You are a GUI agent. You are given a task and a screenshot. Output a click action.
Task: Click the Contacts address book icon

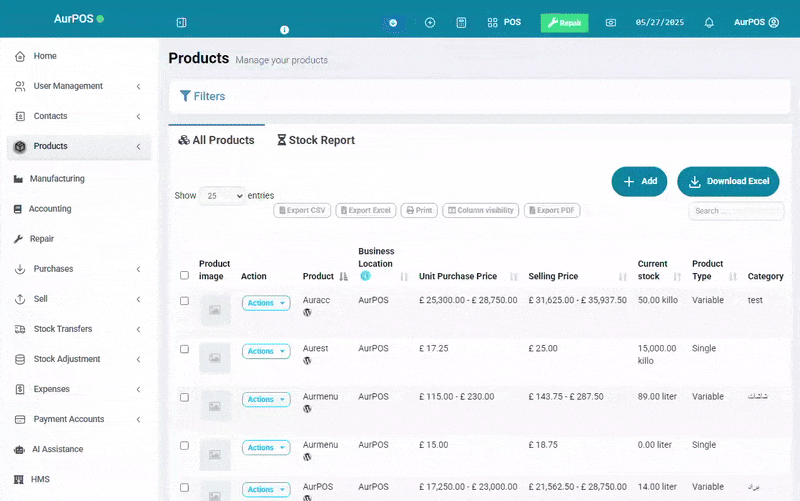pyautogui.click(x=20, y=116)
